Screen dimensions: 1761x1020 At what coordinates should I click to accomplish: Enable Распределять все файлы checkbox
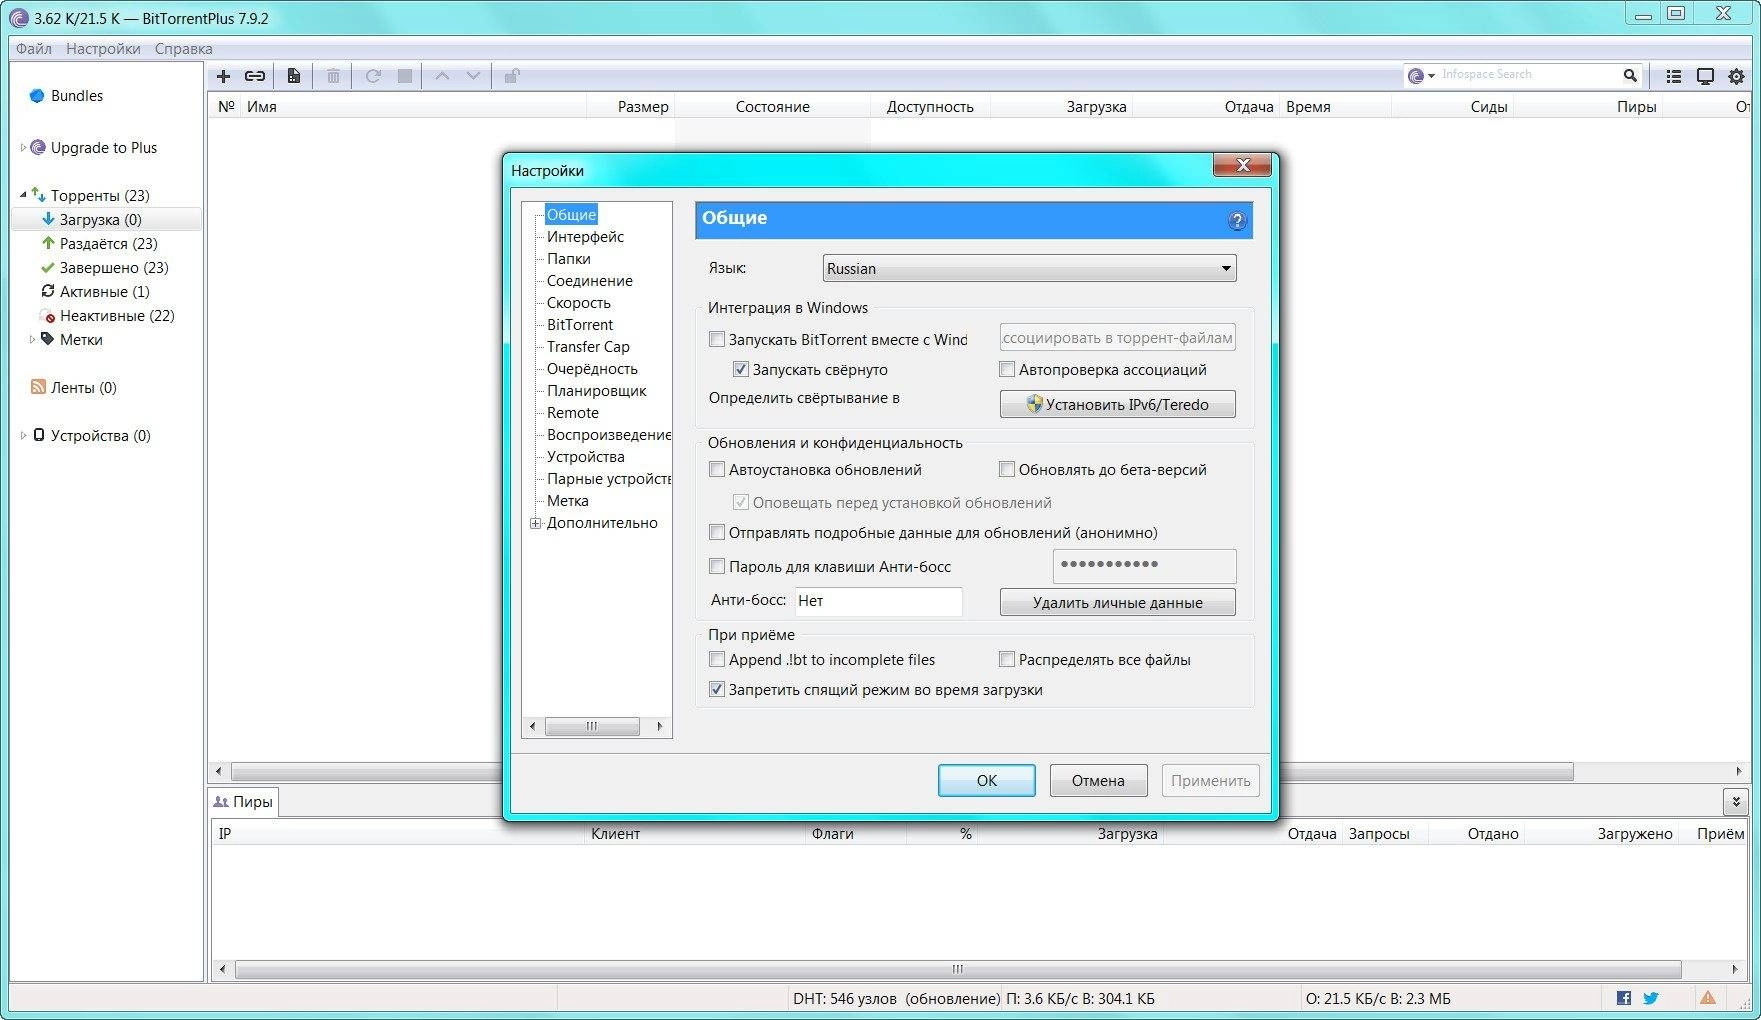[x=1007, y=660]
